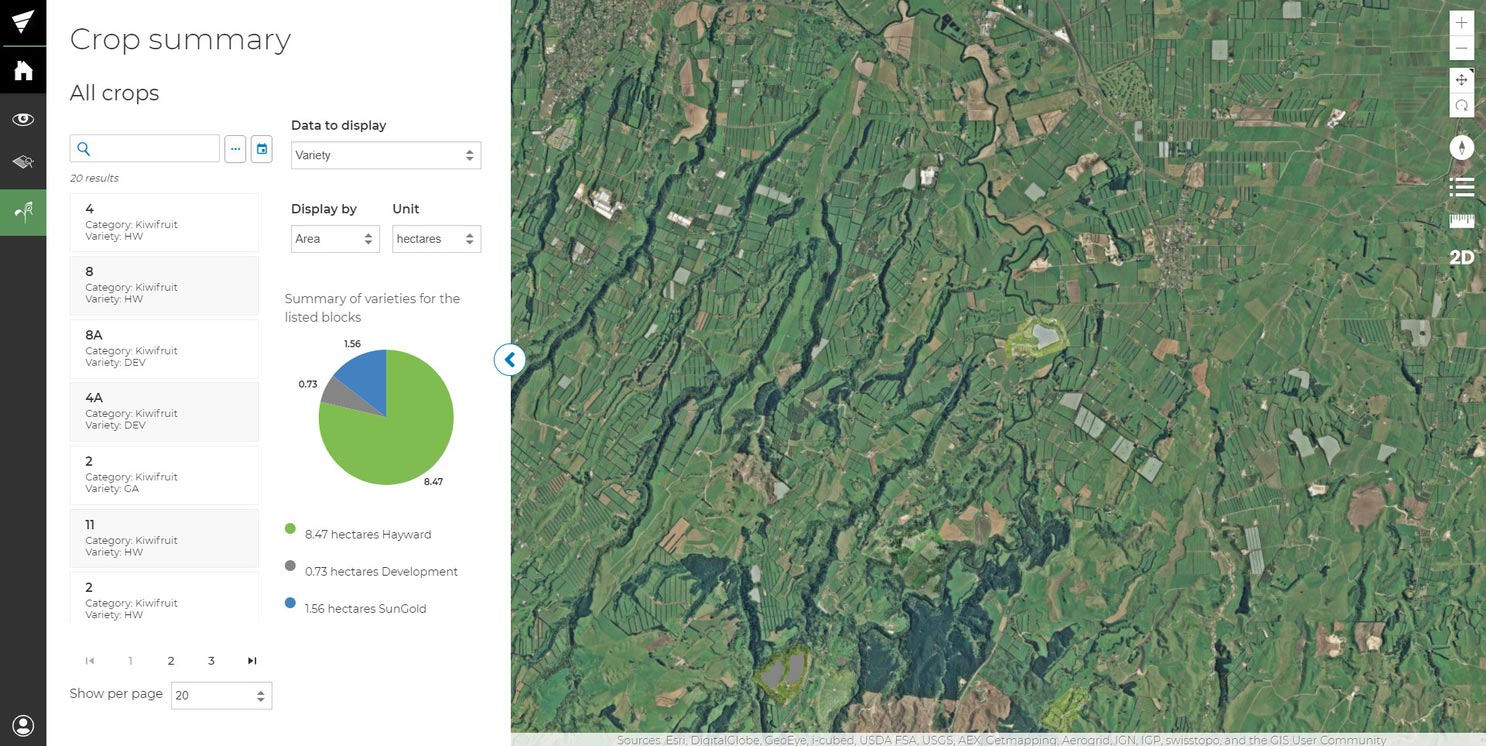The height and width of the screenshot is (746, 1486).
Task: Open the Display by Area dropdown
Action: tap(334, 239)
